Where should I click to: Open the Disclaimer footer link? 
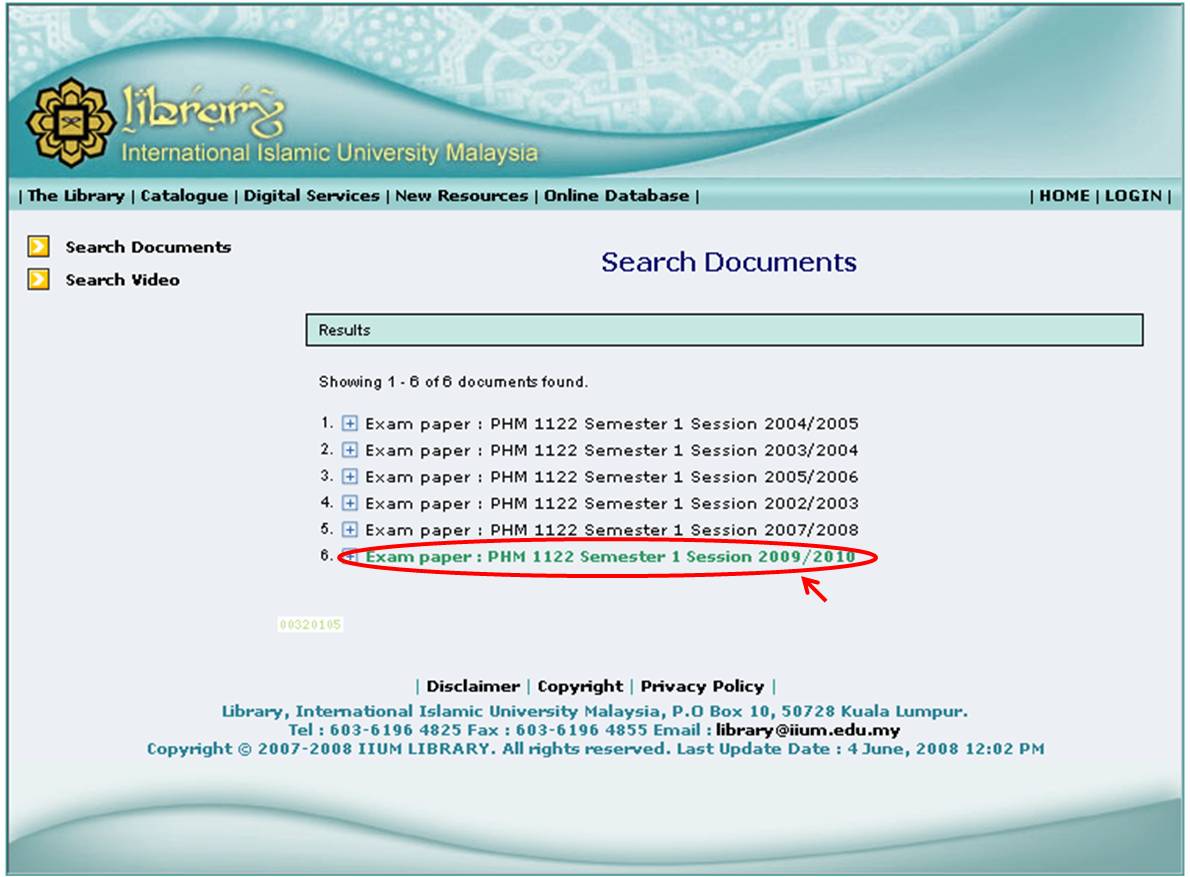pos(473,686)
